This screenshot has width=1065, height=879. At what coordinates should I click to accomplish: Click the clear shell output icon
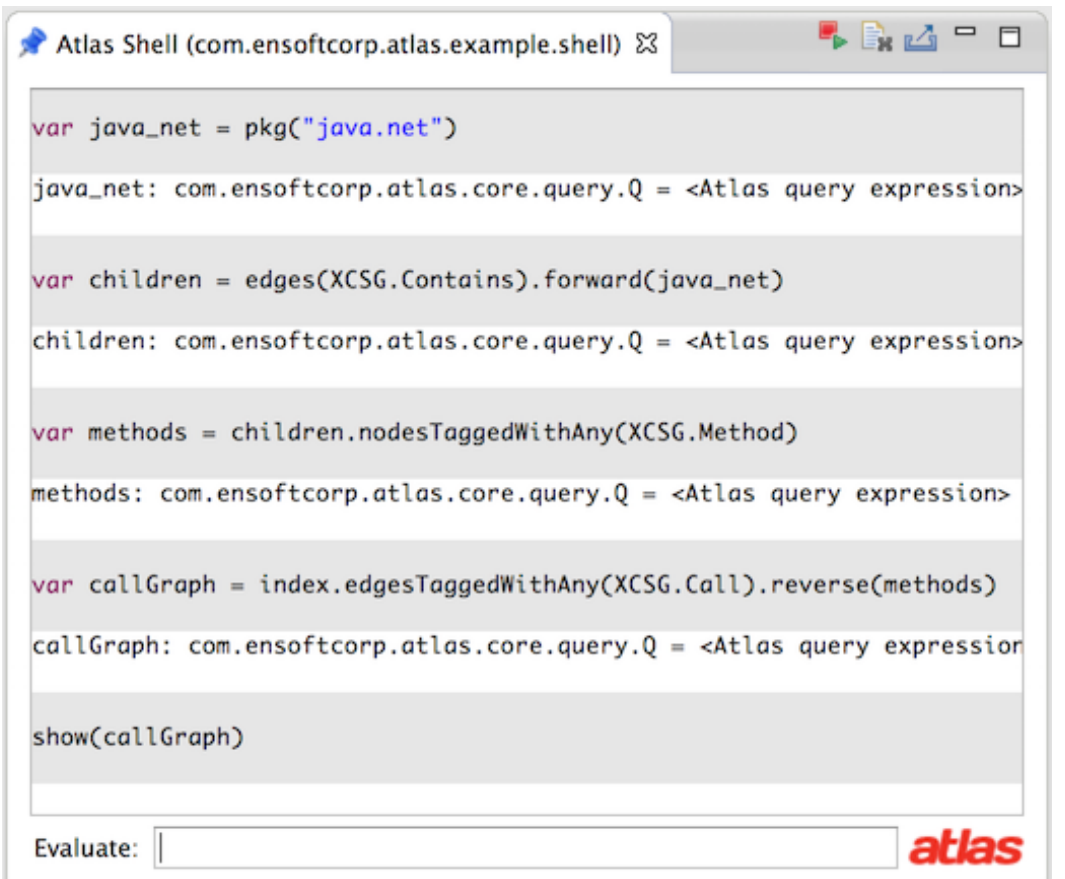[x=876, y=37]
